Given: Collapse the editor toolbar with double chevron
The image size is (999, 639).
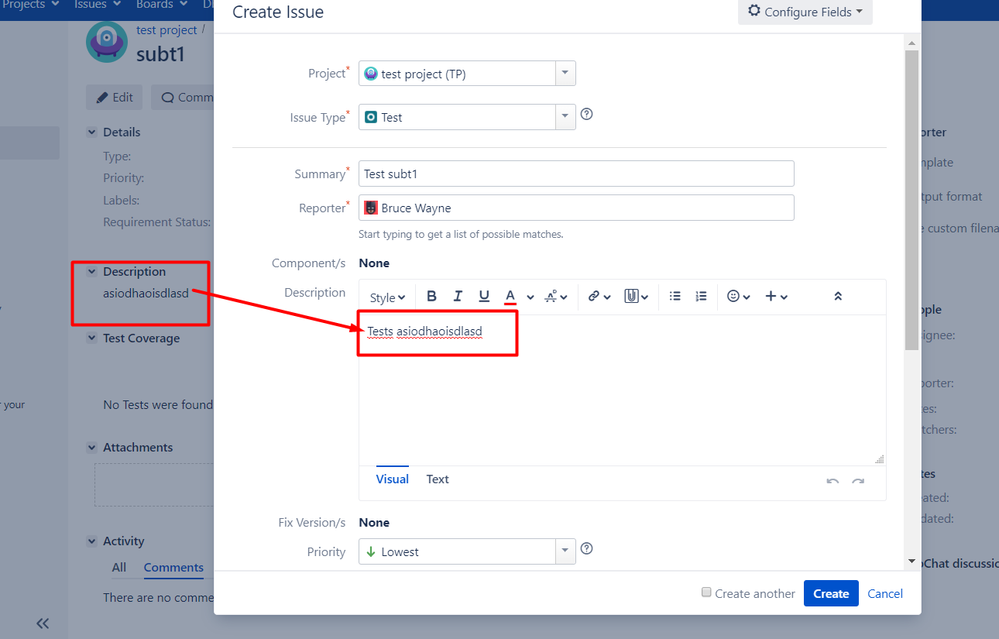Looking at the screenshot, I should 838,296.
